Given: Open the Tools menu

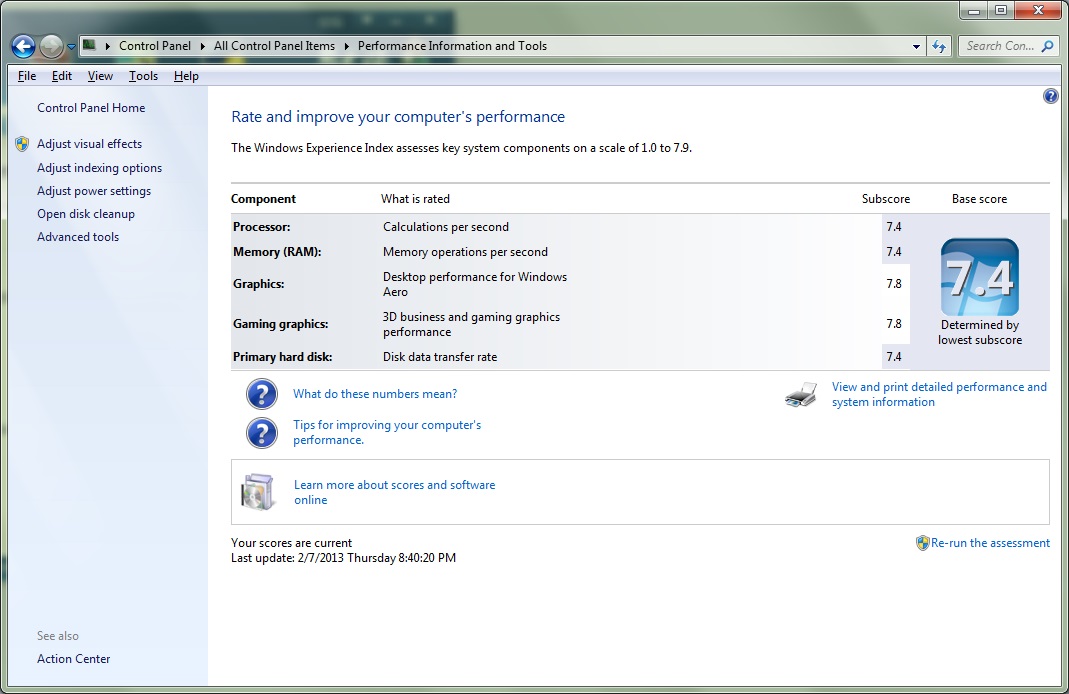Looking at the screenshot, I should coord(143,76).
